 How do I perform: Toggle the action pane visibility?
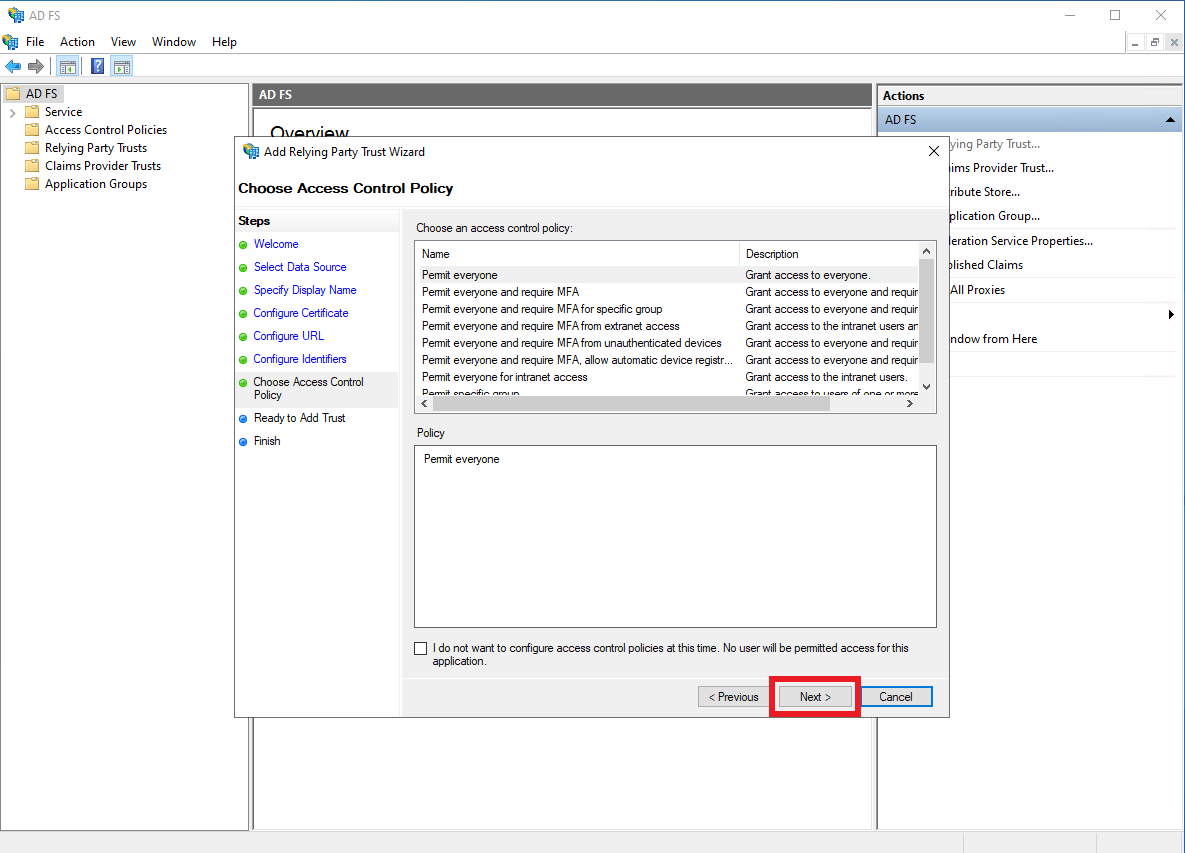(121, 66)
